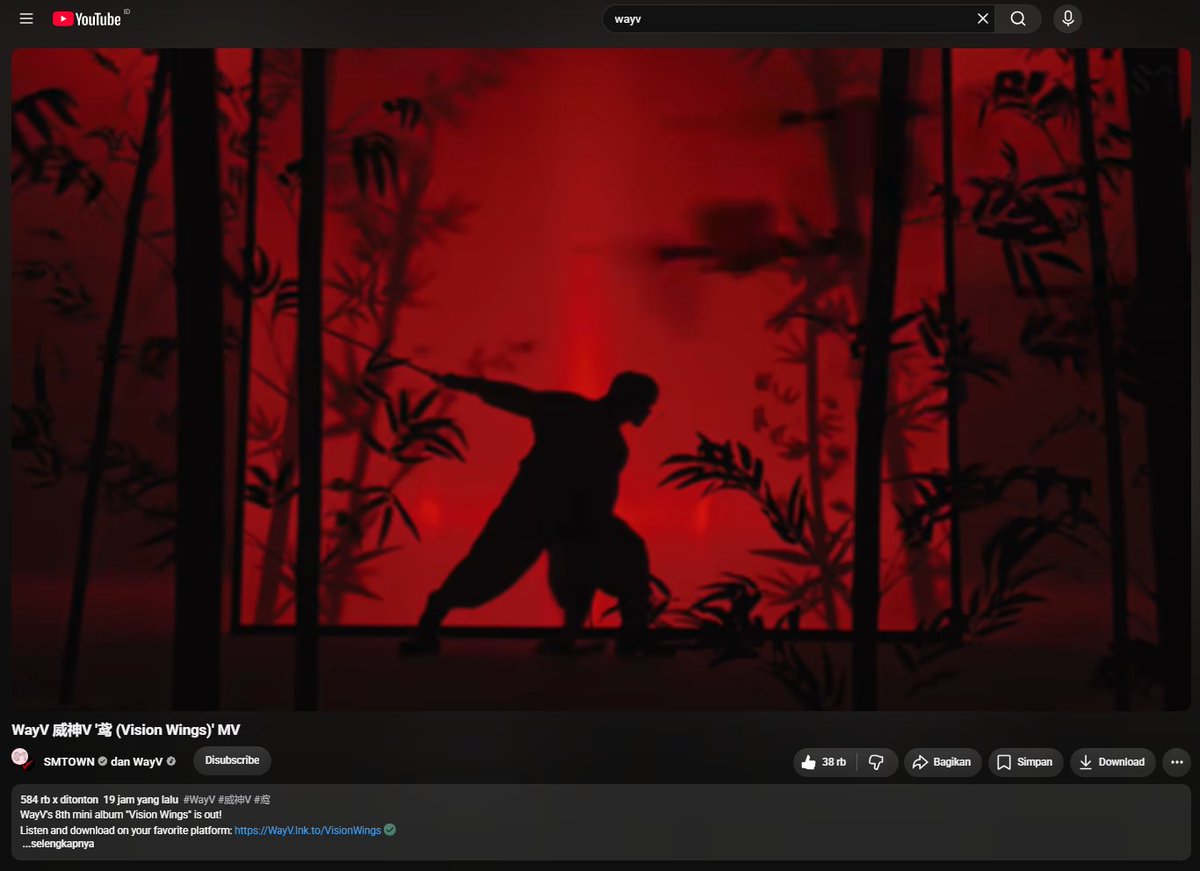This screenshot has height=871, width=1200.
Task: Open the #鸢 hashtag
Action: click(x=262, y=800)
